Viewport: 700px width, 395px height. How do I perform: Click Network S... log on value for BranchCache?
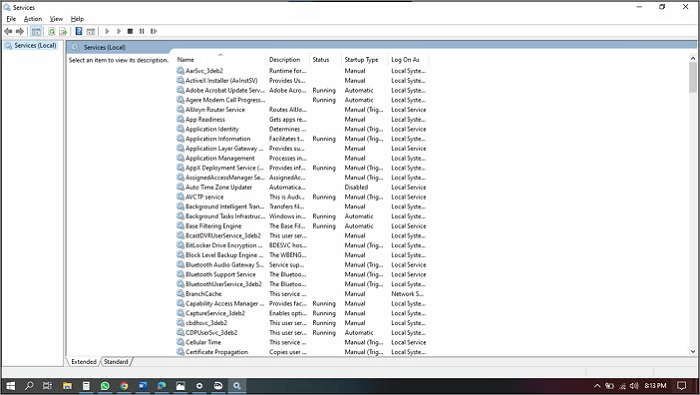[408, 294]
